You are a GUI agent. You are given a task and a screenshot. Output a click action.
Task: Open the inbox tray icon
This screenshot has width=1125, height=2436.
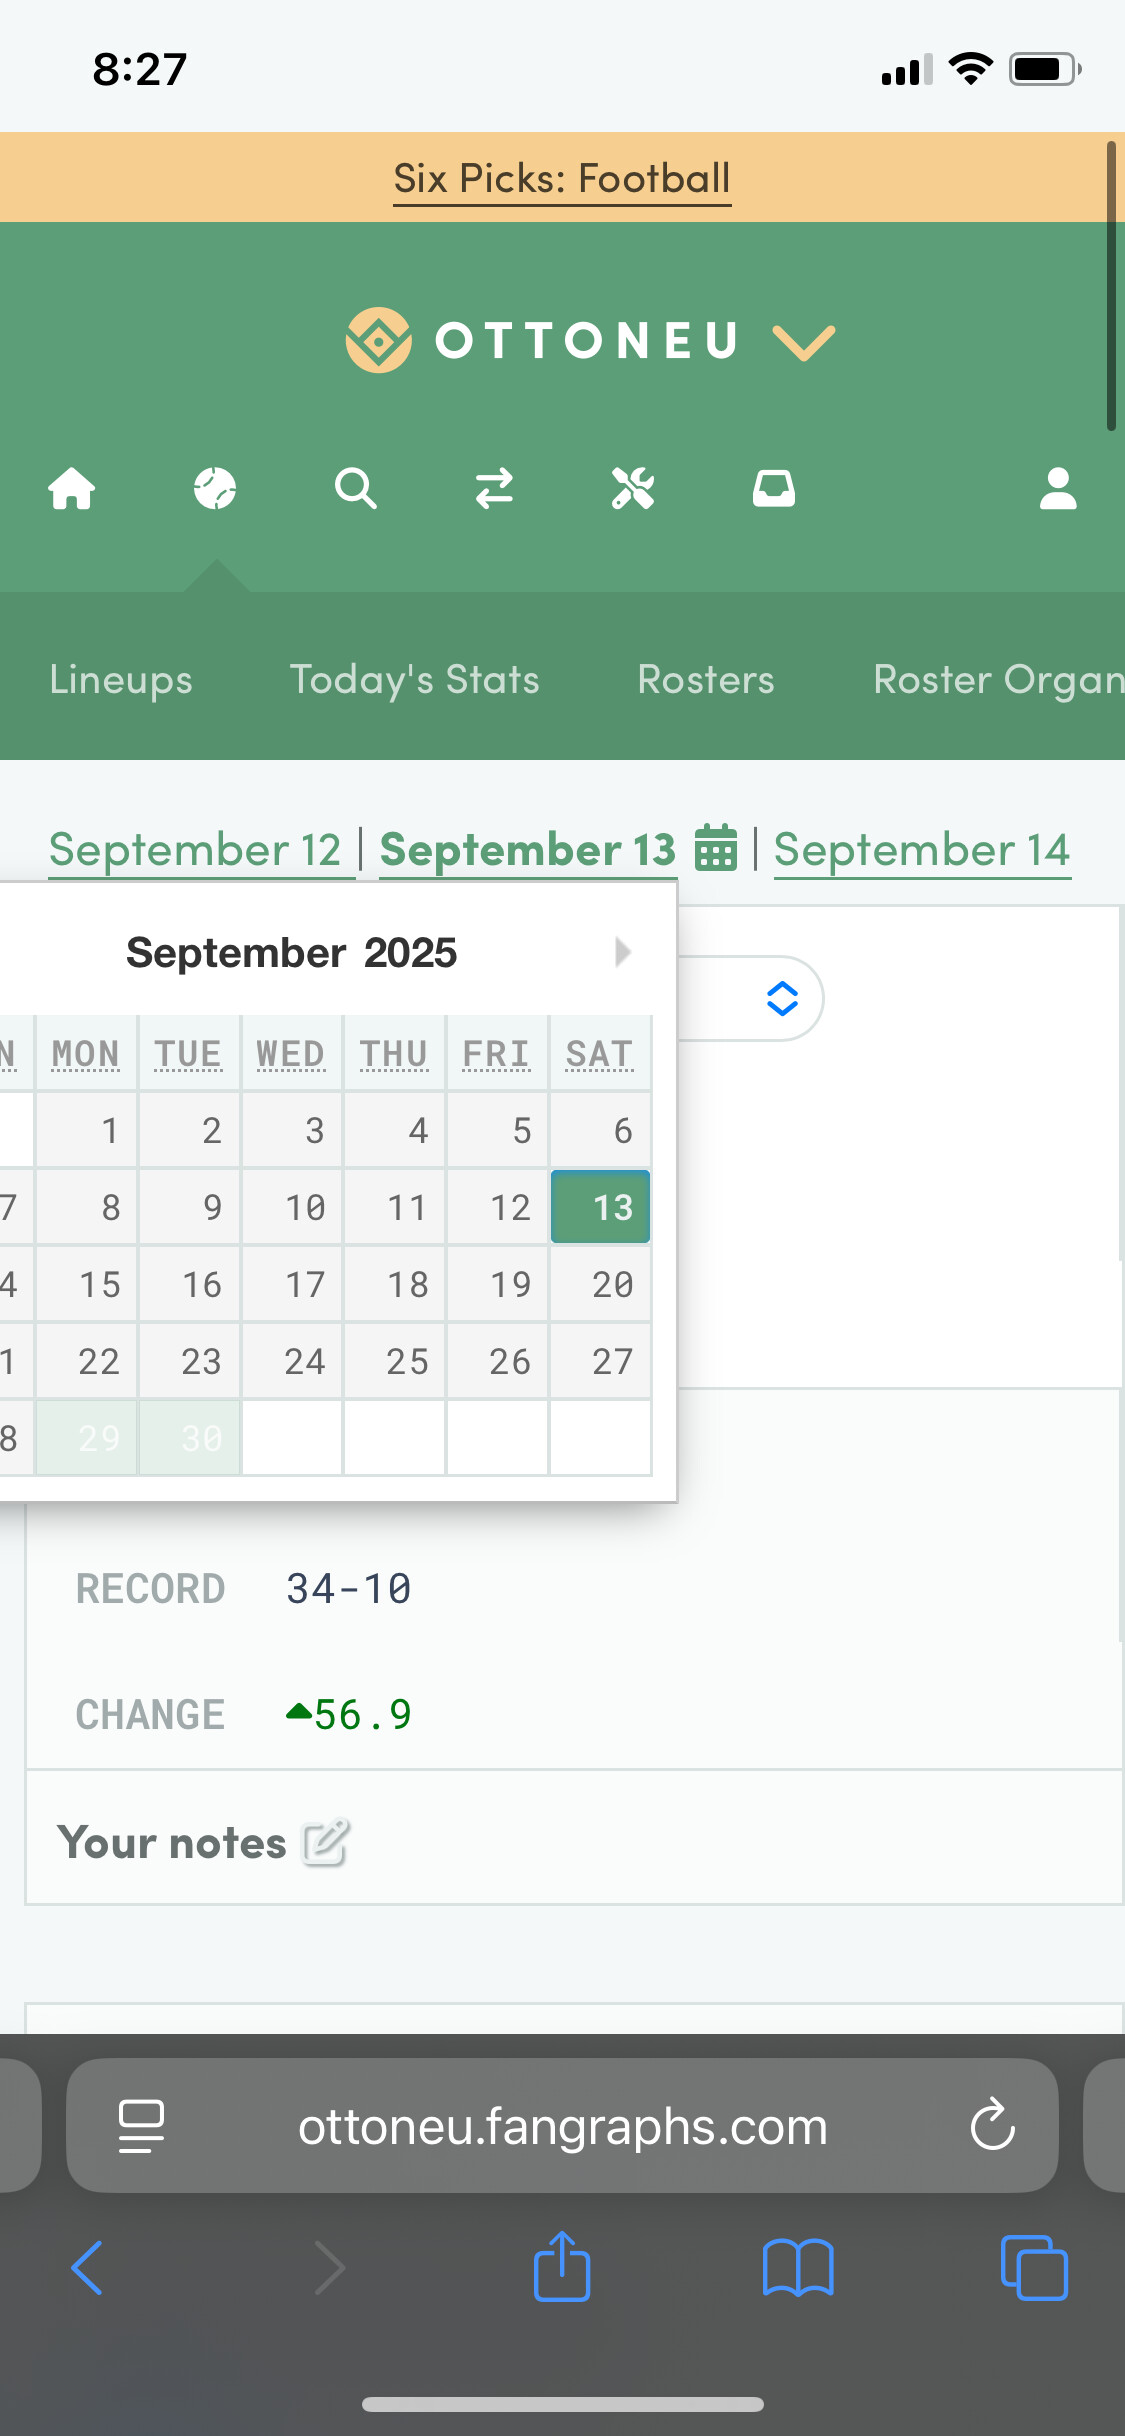(x=773, y=489)
